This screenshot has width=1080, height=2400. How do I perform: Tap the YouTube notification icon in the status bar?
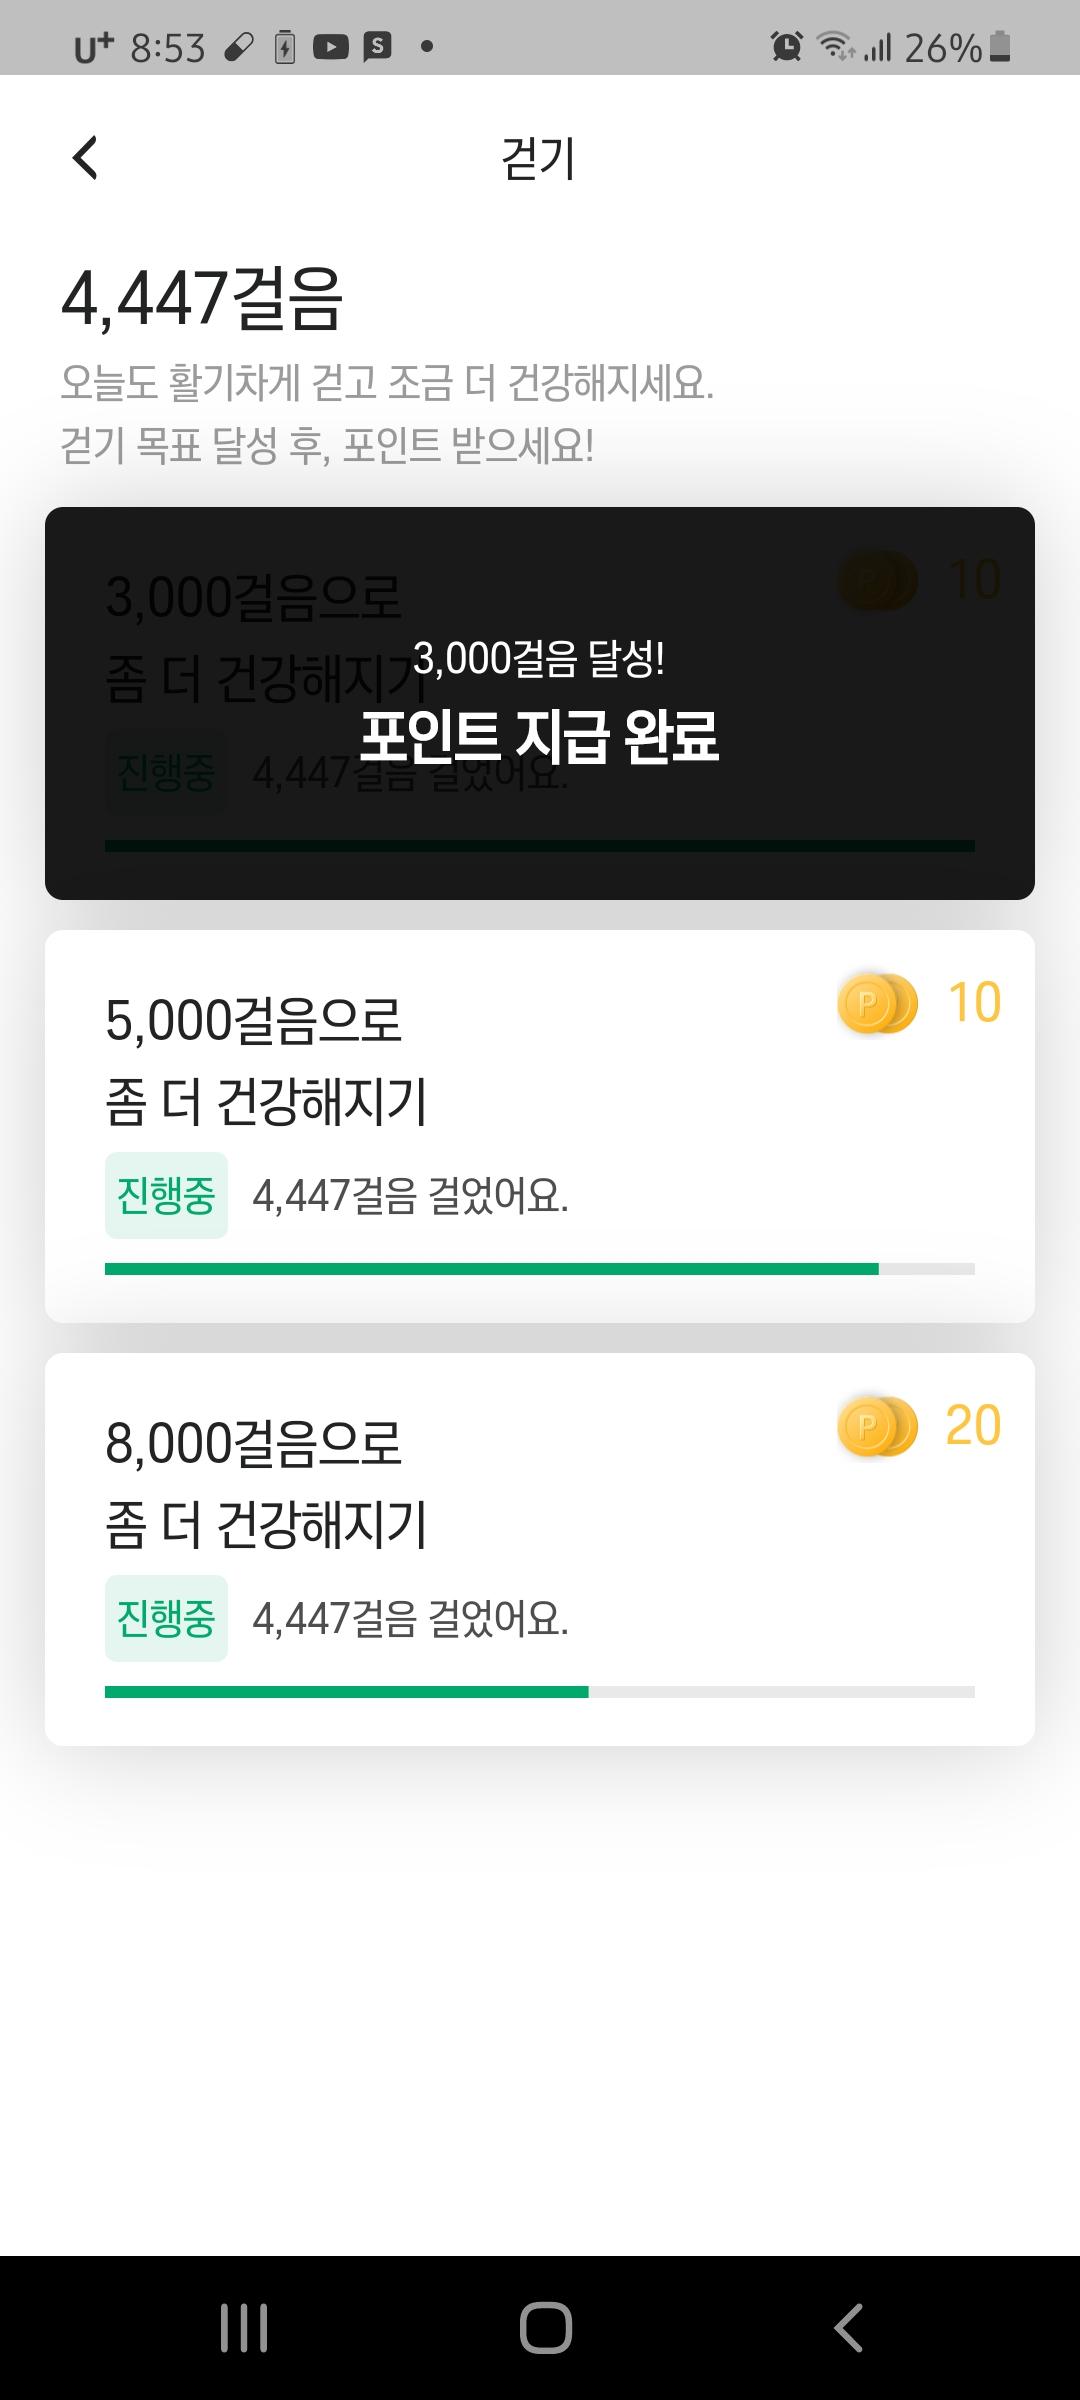(330, 47)
